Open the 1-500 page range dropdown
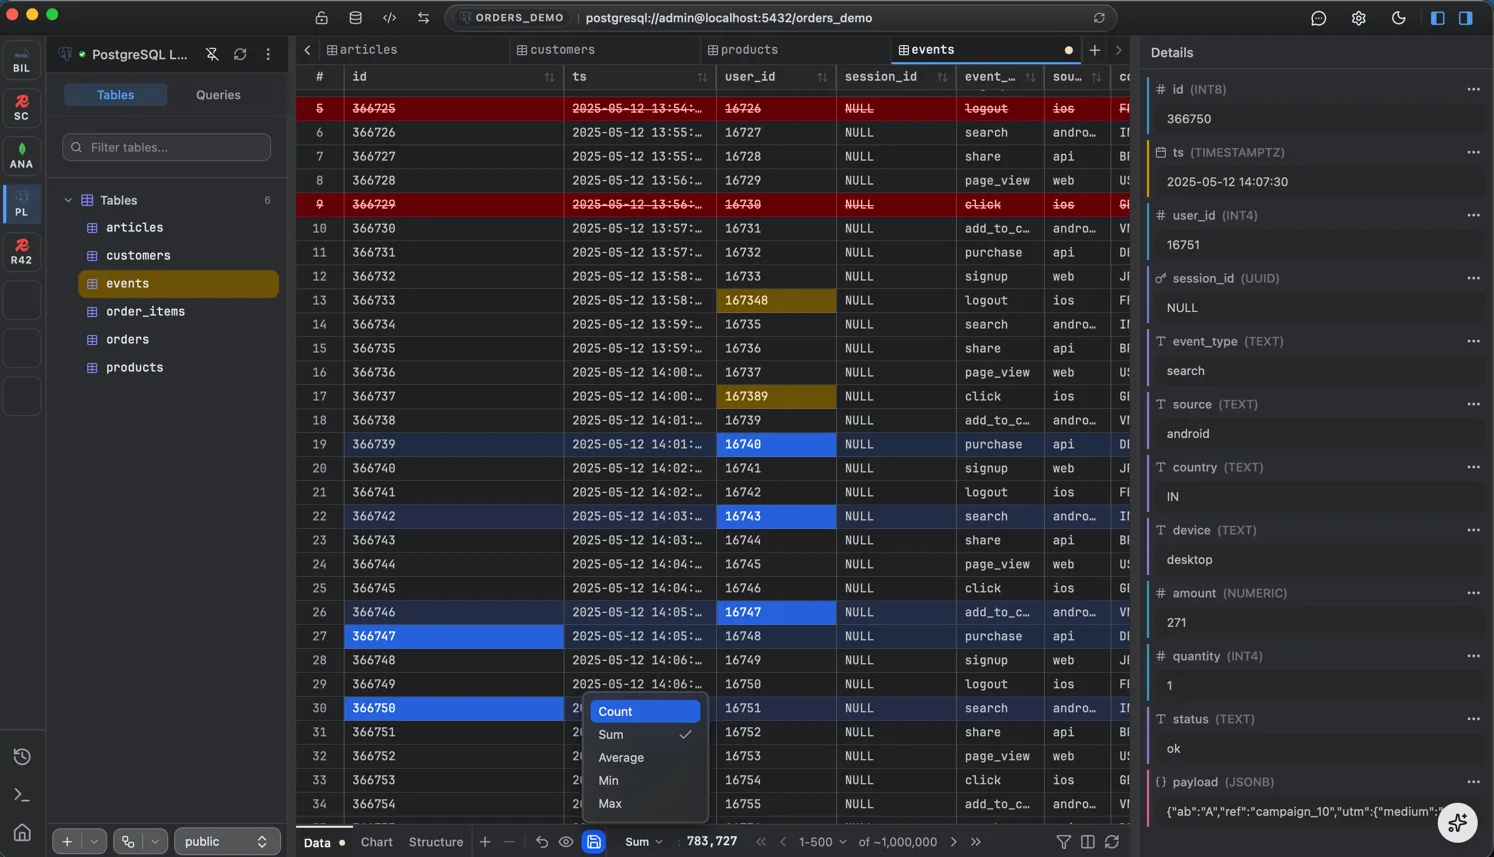Image resolution: width=1494 pixels, height=857 pixels. [823, 842]
